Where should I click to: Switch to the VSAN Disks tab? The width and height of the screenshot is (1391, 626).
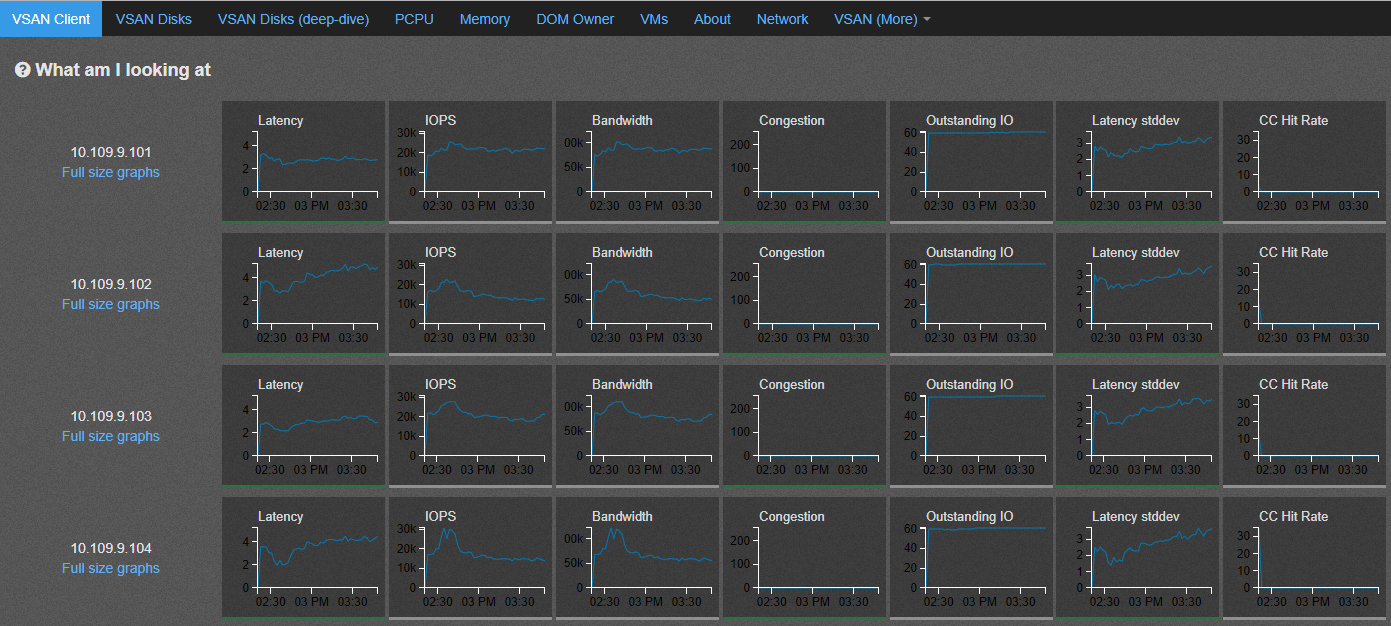coord(154,19)
